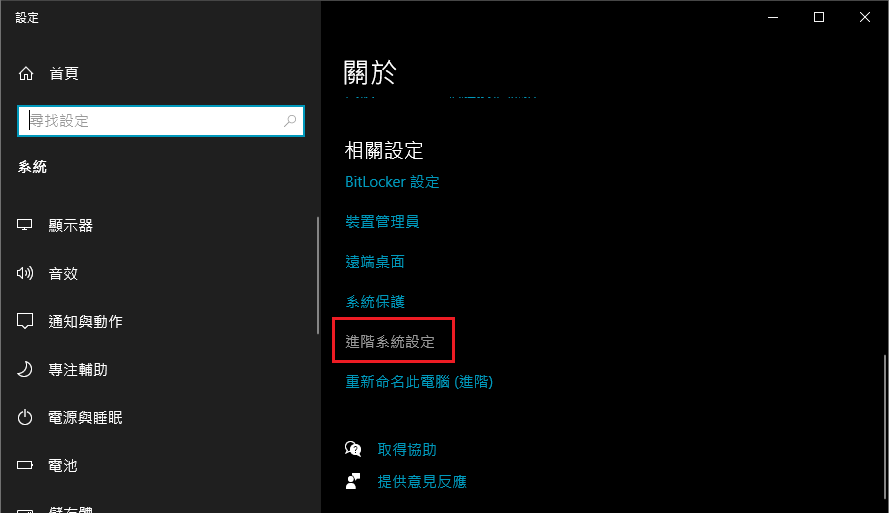The height and width of the screenshot is (513, 889).
Task: Focus the 尋找設定 search field
Action: 161,121
